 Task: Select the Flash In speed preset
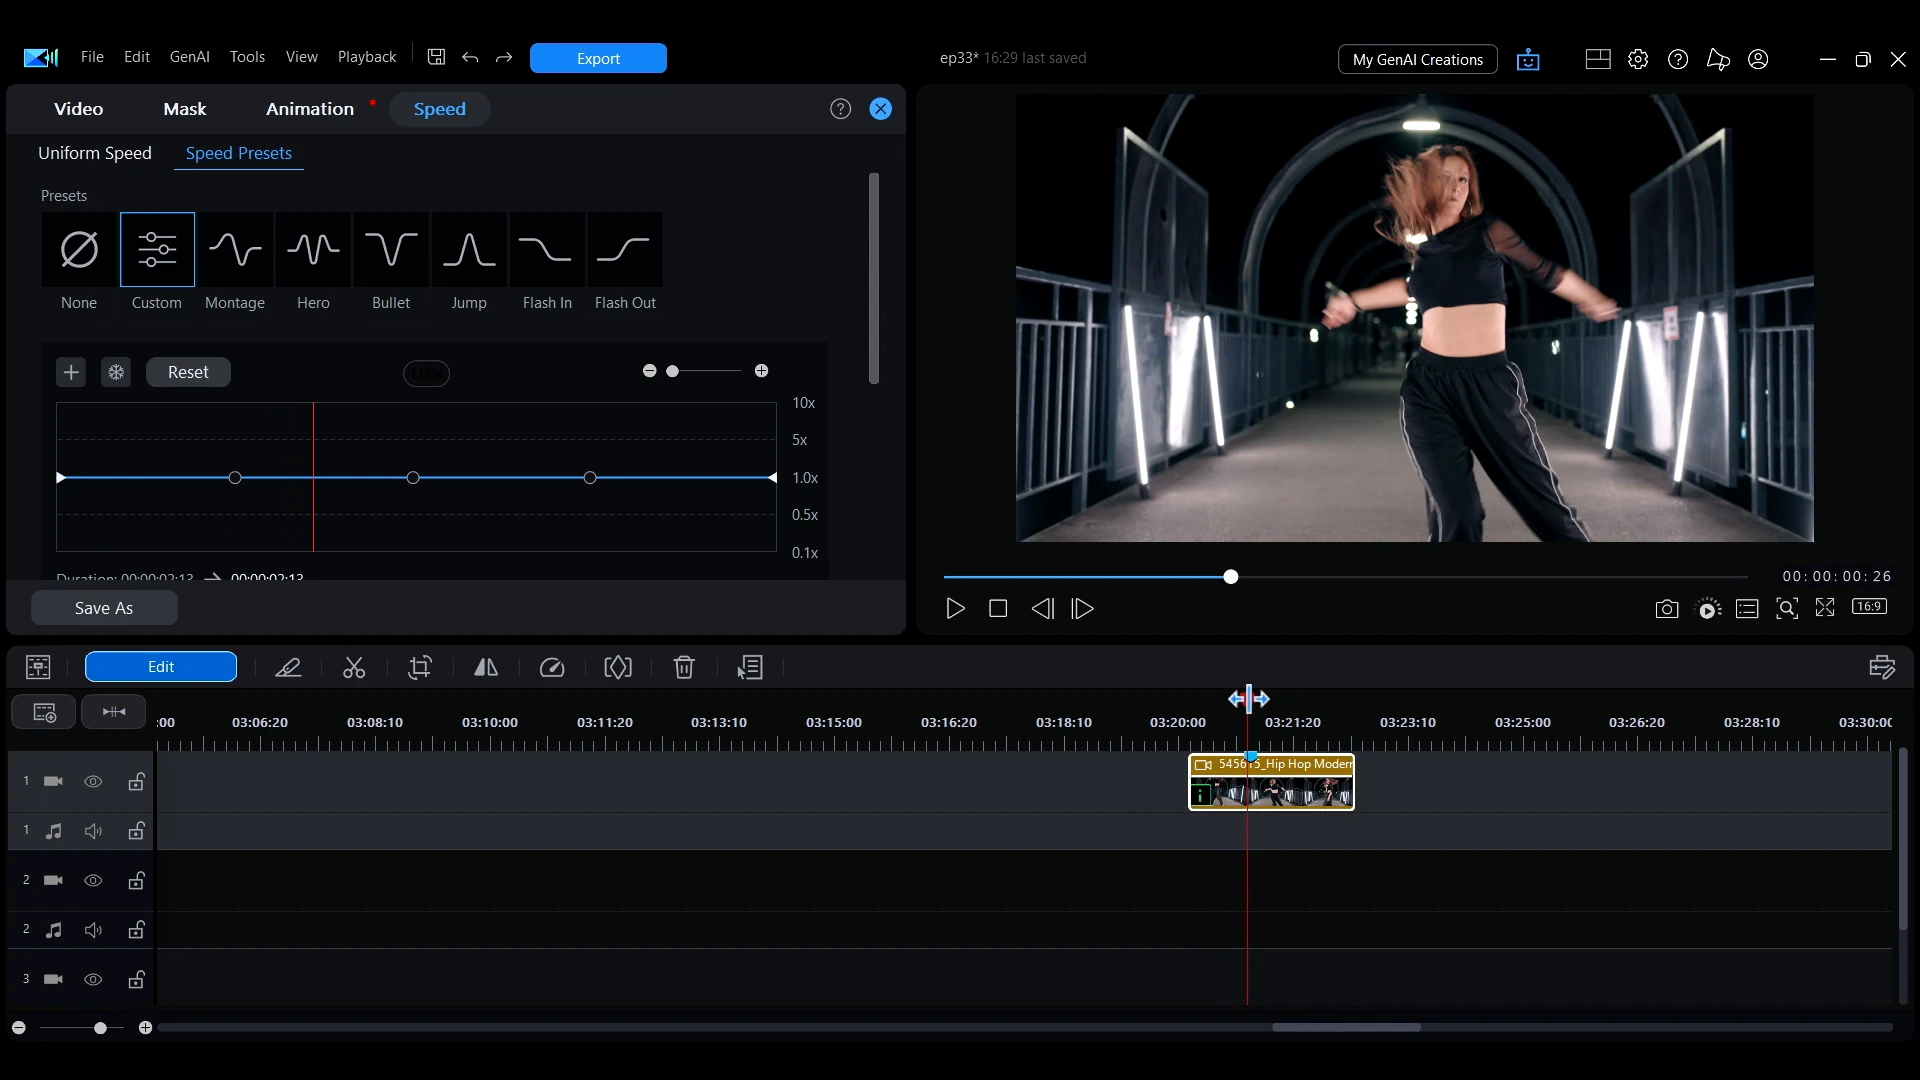click(x=547, y=250)
